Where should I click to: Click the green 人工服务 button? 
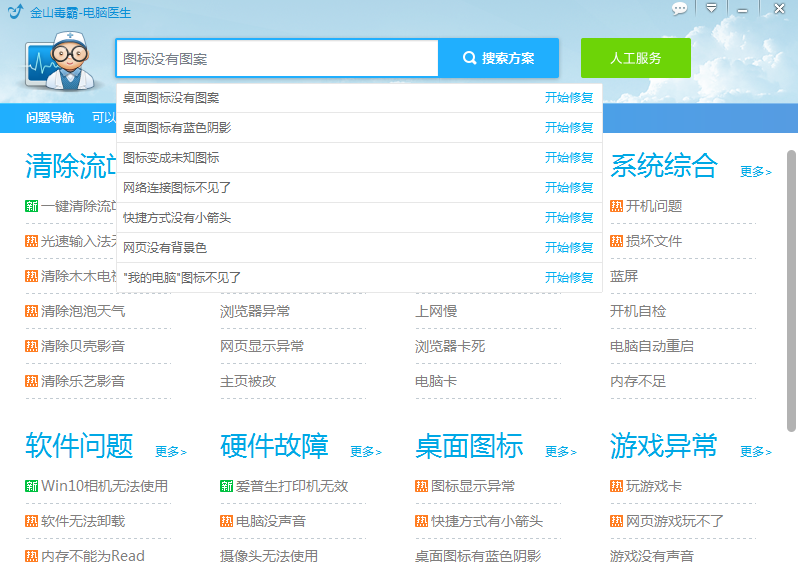tap(636, 58)
